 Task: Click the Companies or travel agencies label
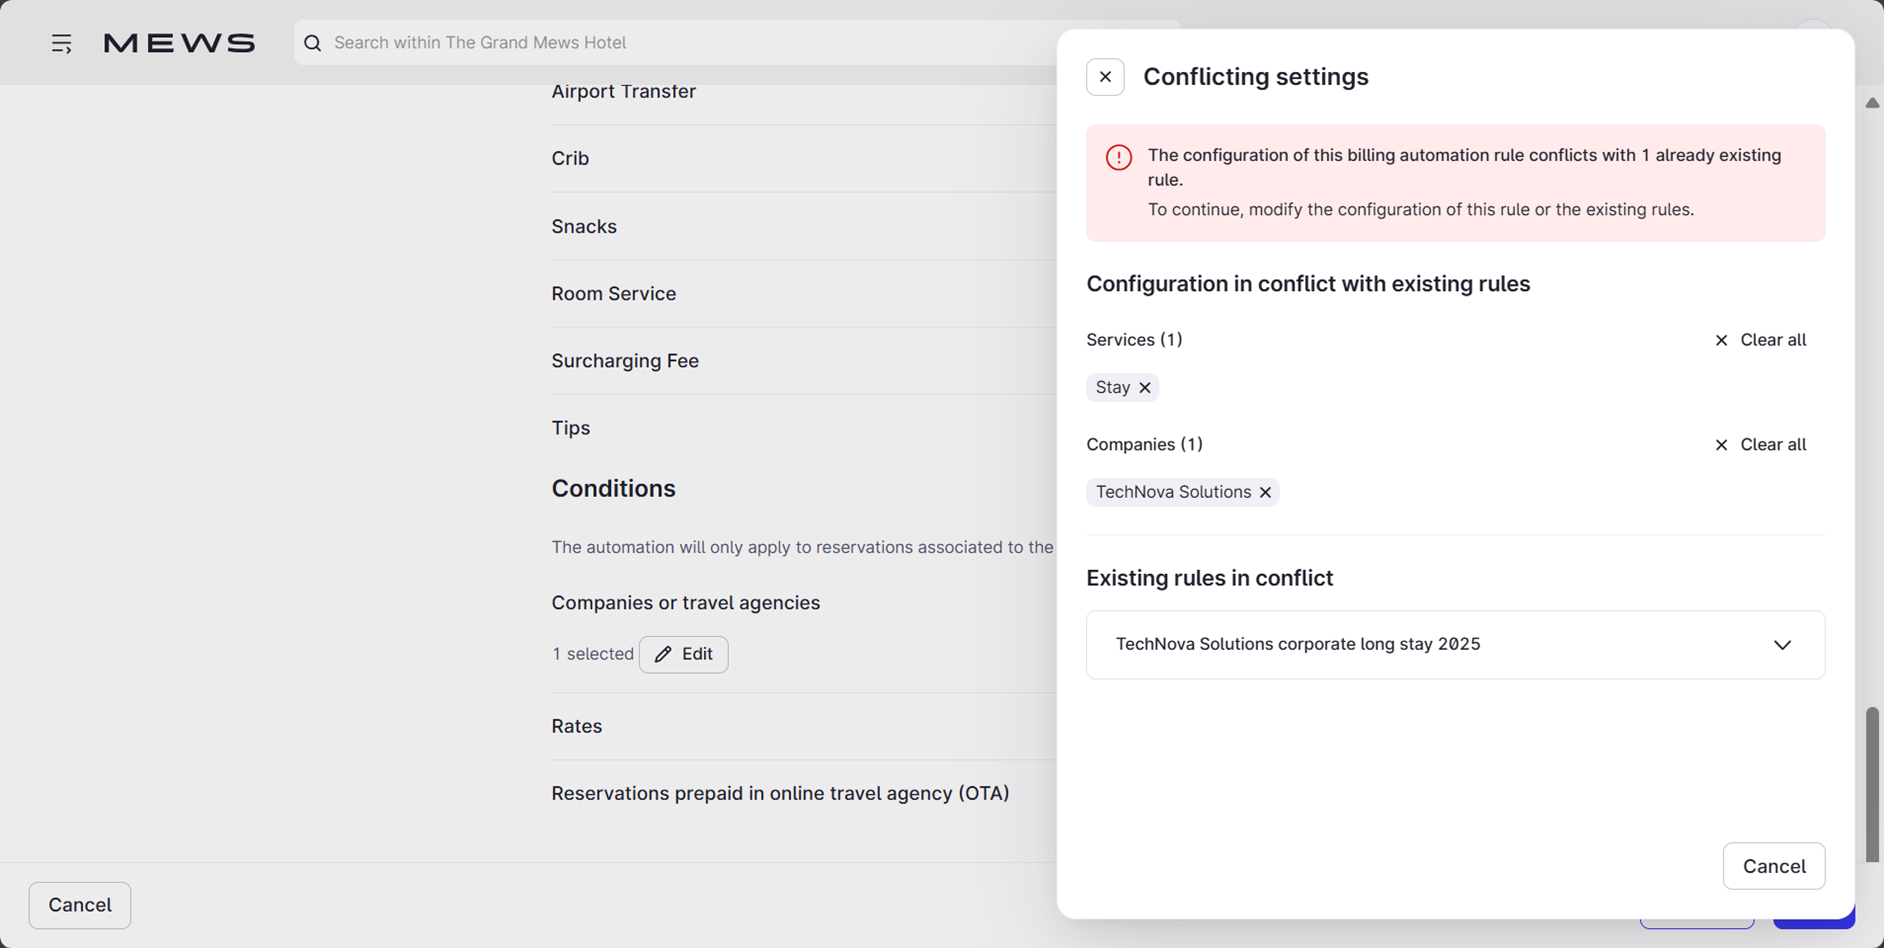685,603
